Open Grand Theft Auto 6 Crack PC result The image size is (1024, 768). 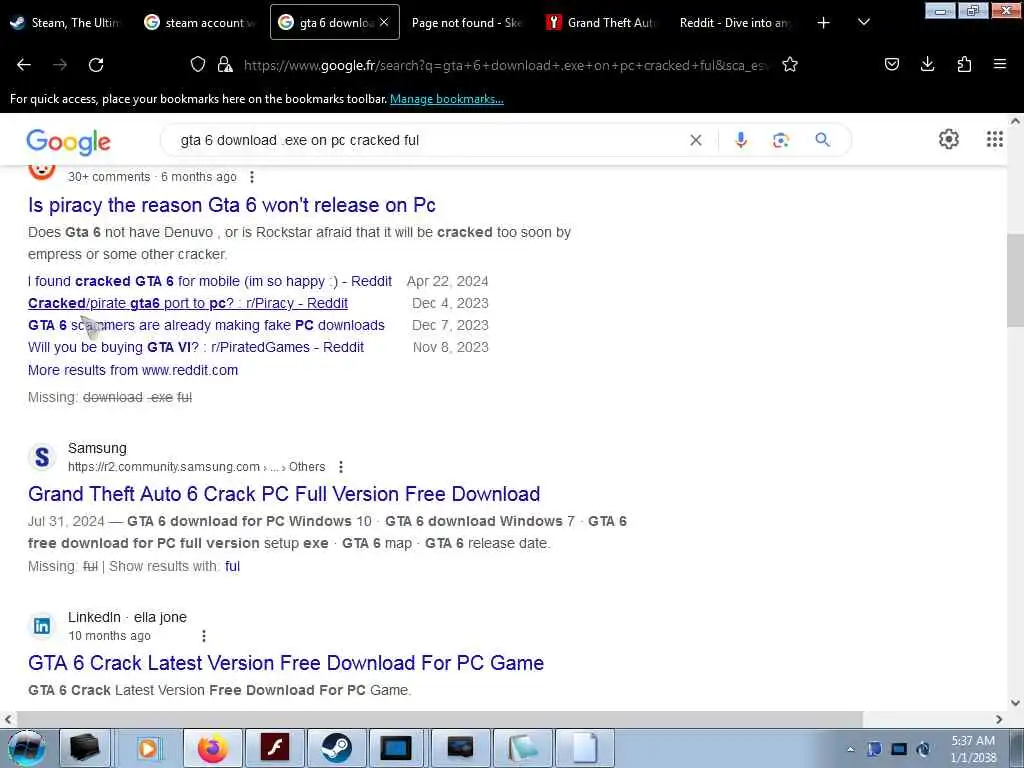pyautogui.click(x=284, y=494)
